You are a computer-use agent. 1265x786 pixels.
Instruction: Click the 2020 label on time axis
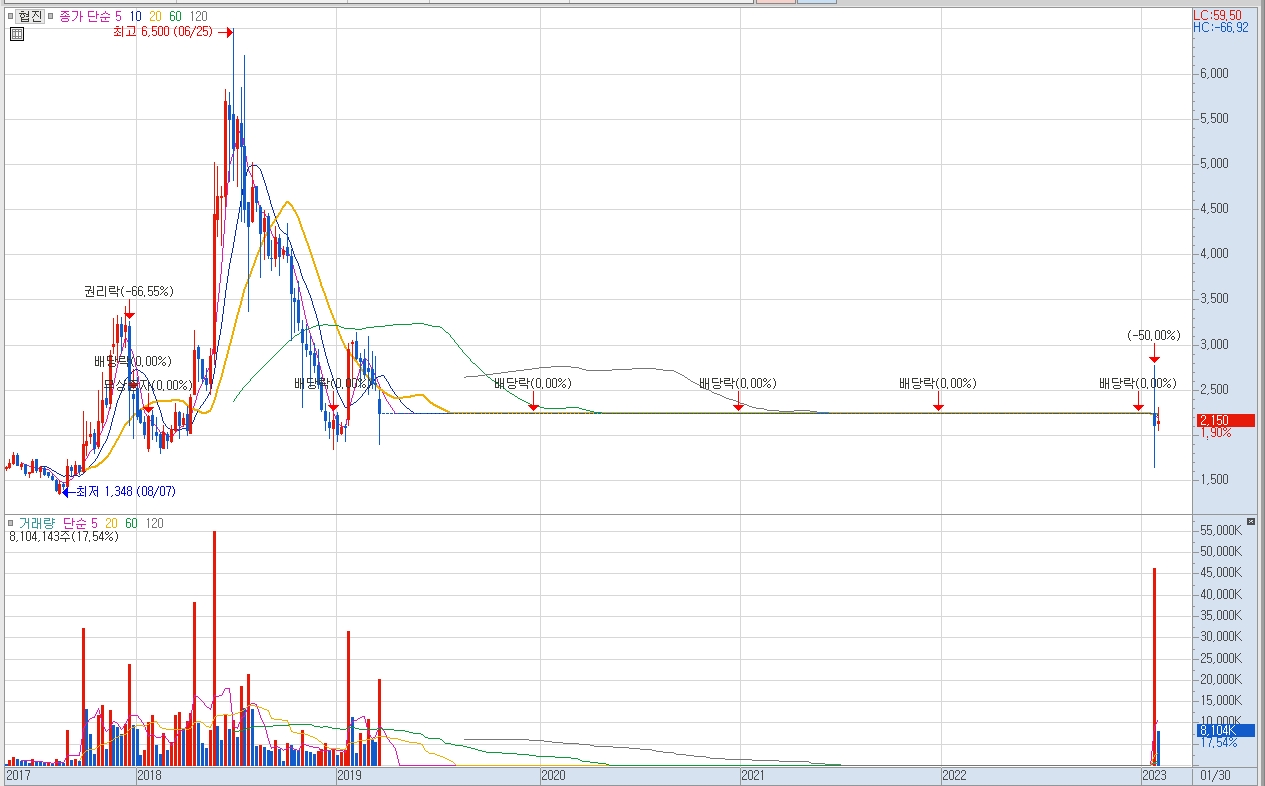tap(553, 776)
